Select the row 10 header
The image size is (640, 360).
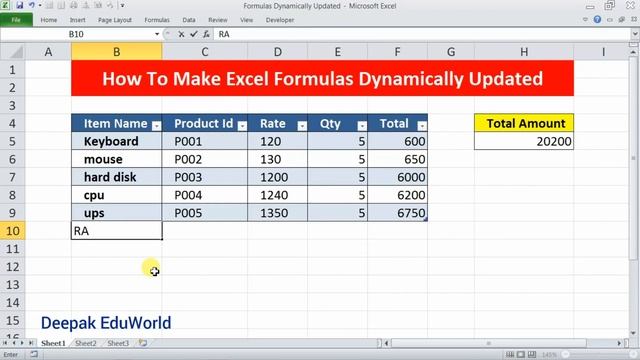coord(13,231)
